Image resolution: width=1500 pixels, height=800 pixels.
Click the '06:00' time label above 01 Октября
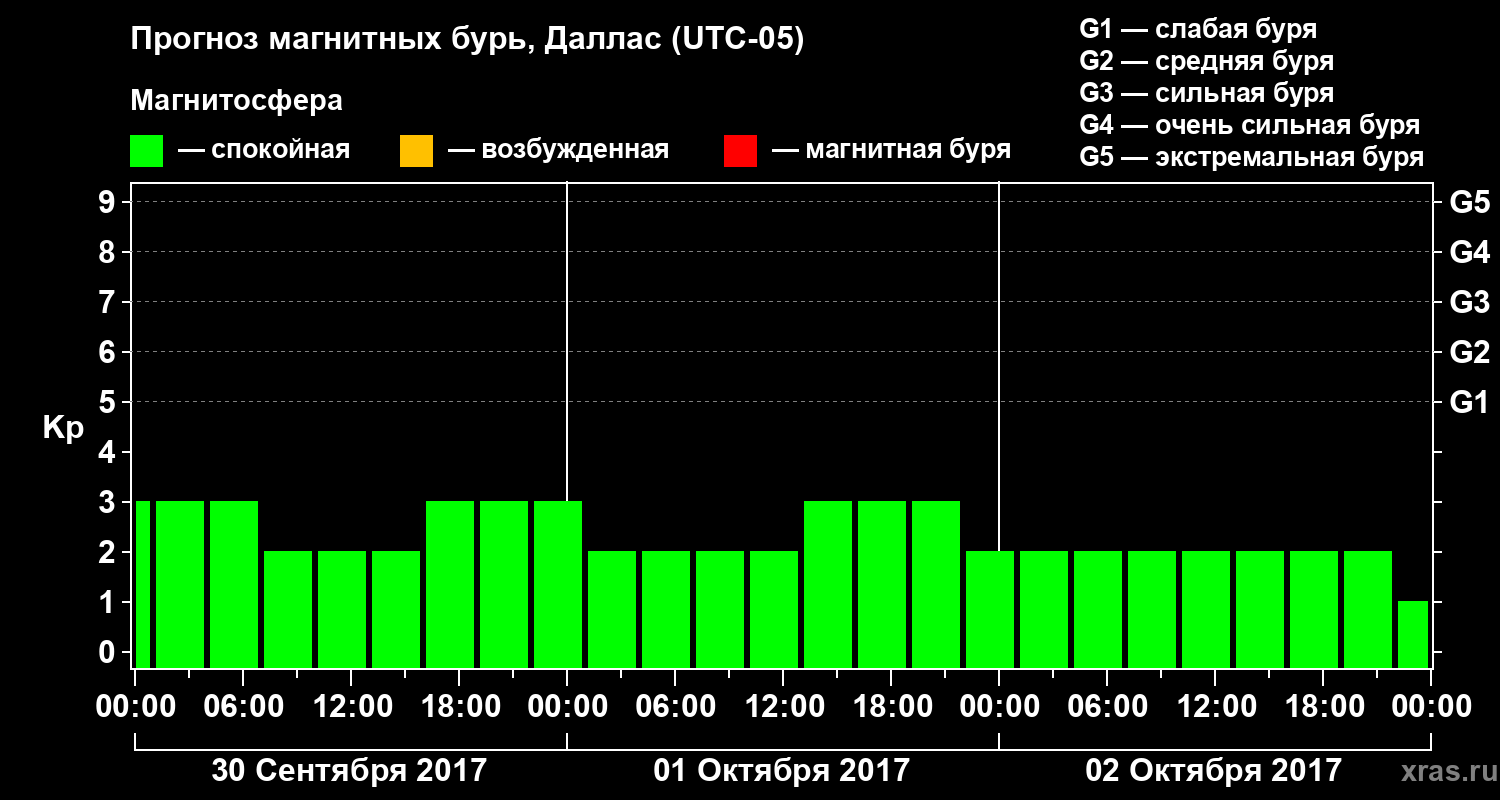[676, 707]
